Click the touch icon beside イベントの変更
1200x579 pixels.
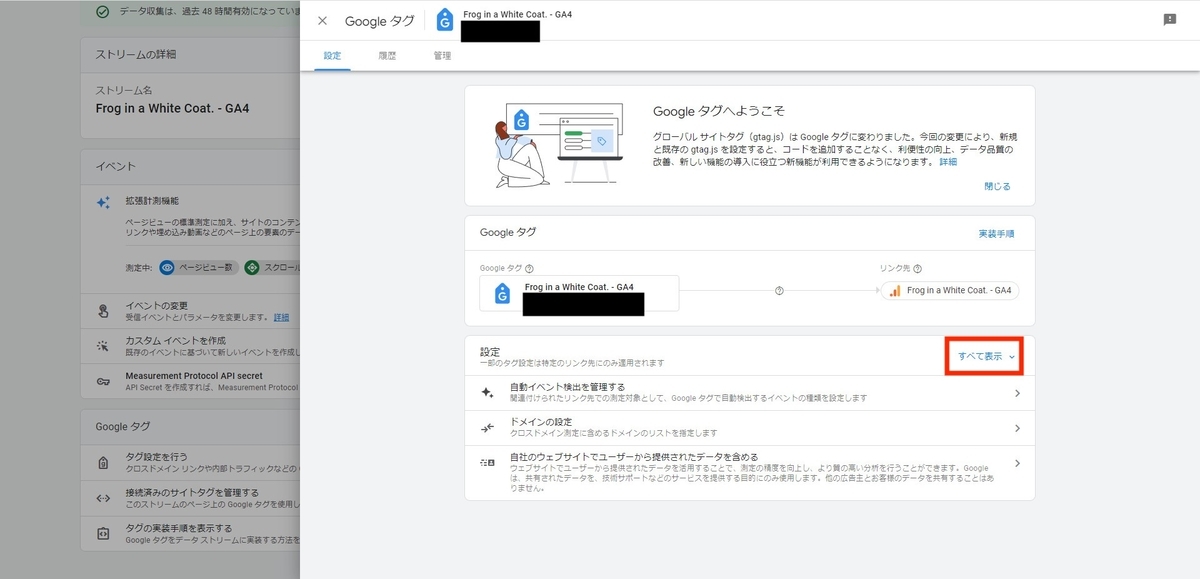coord(103,311)
